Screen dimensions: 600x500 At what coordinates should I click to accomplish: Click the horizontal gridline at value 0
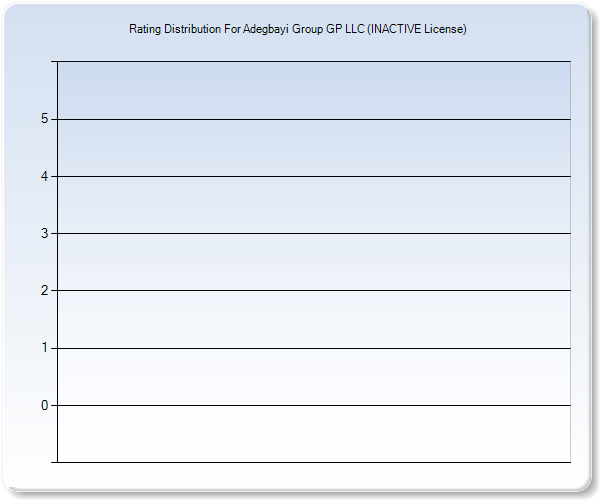[x=314, y=405]
